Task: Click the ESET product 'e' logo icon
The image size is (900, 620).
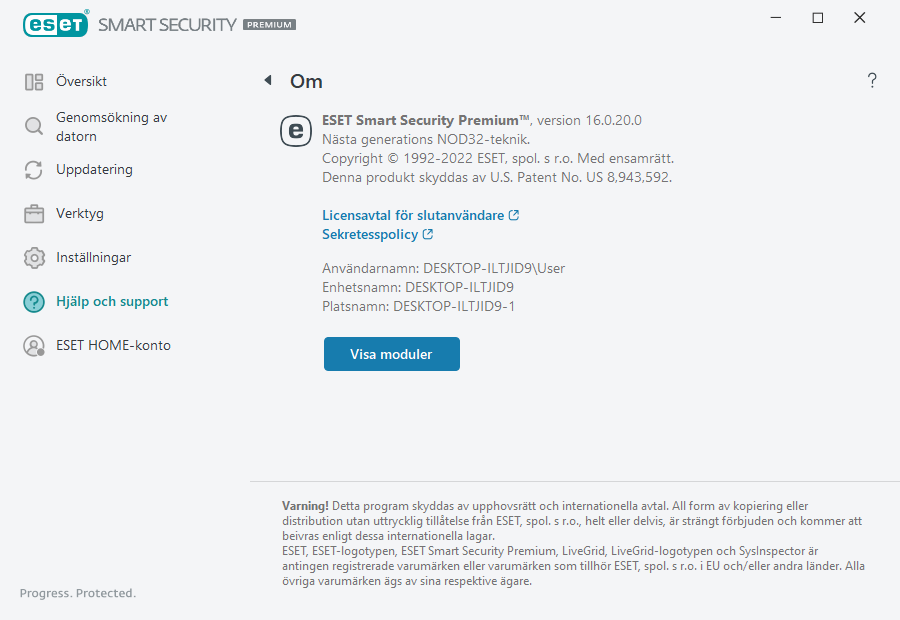Action: 295,130
